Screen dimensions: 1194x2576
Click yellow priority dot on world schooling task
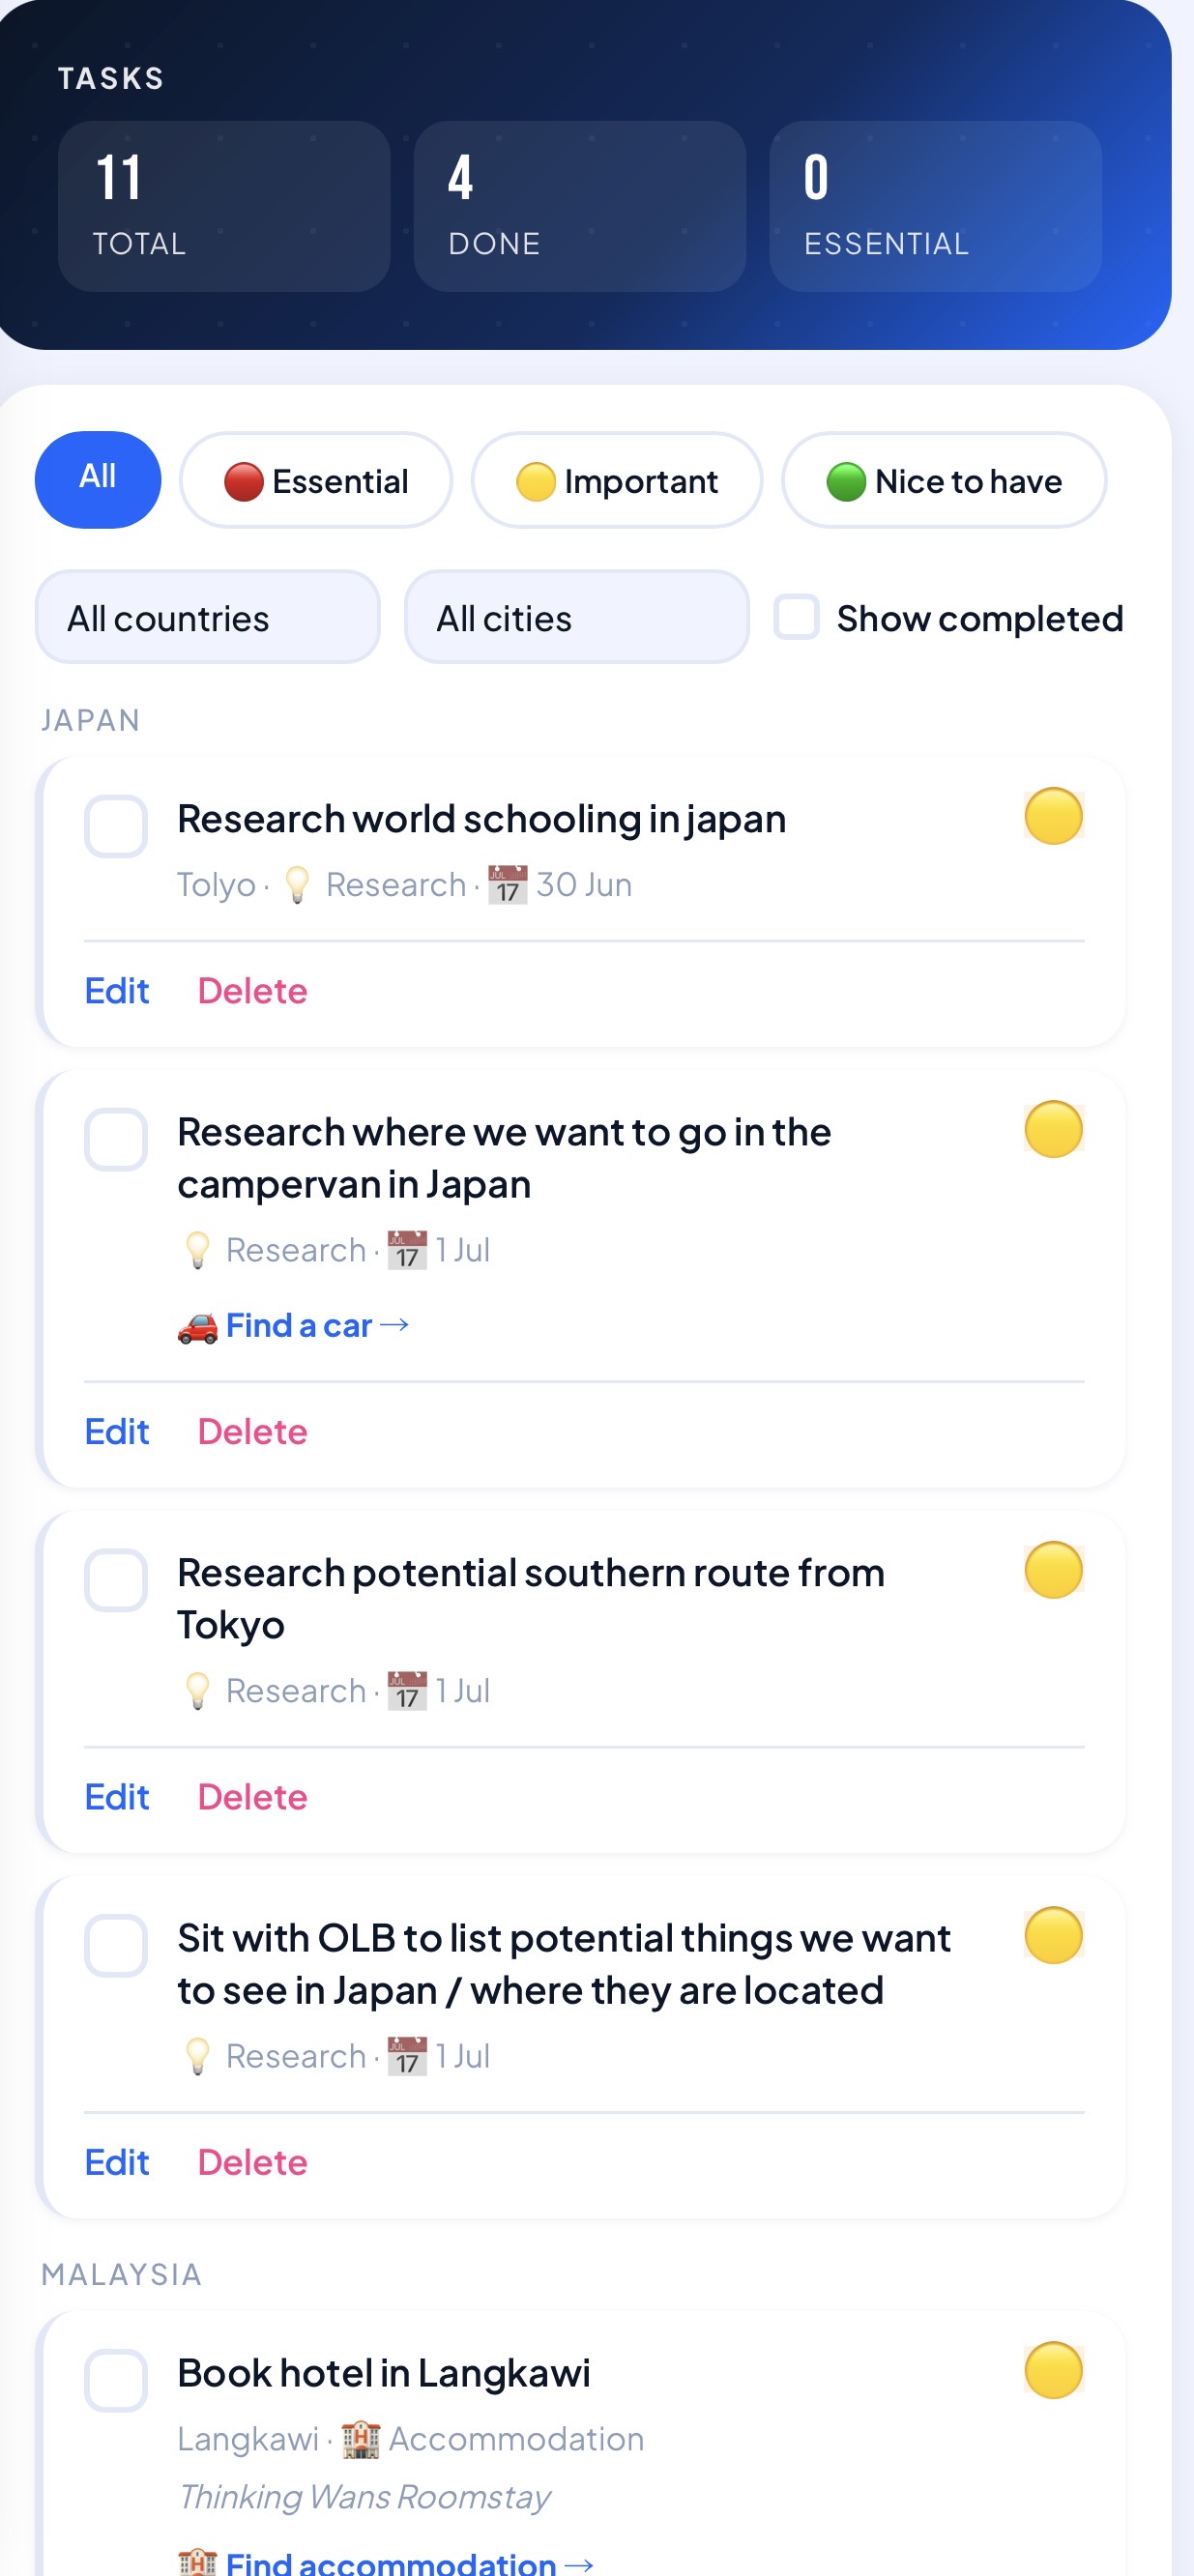click(1053, 816)
